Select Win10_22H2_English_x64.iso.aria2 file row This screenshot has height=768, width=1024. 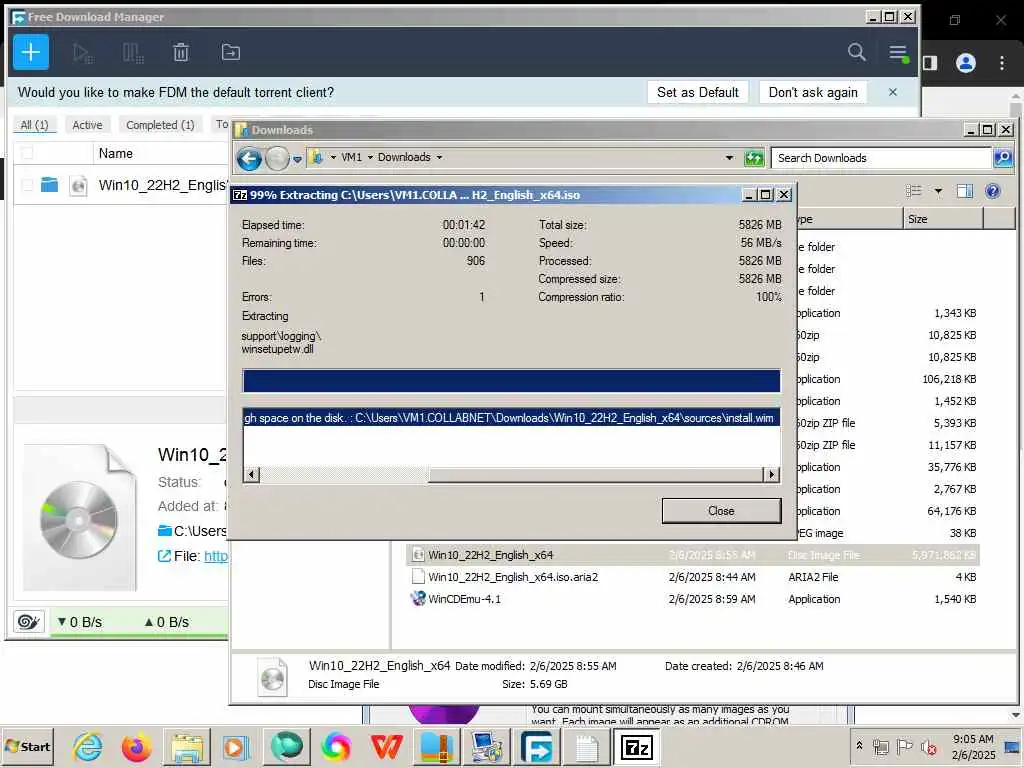[692, 577]
